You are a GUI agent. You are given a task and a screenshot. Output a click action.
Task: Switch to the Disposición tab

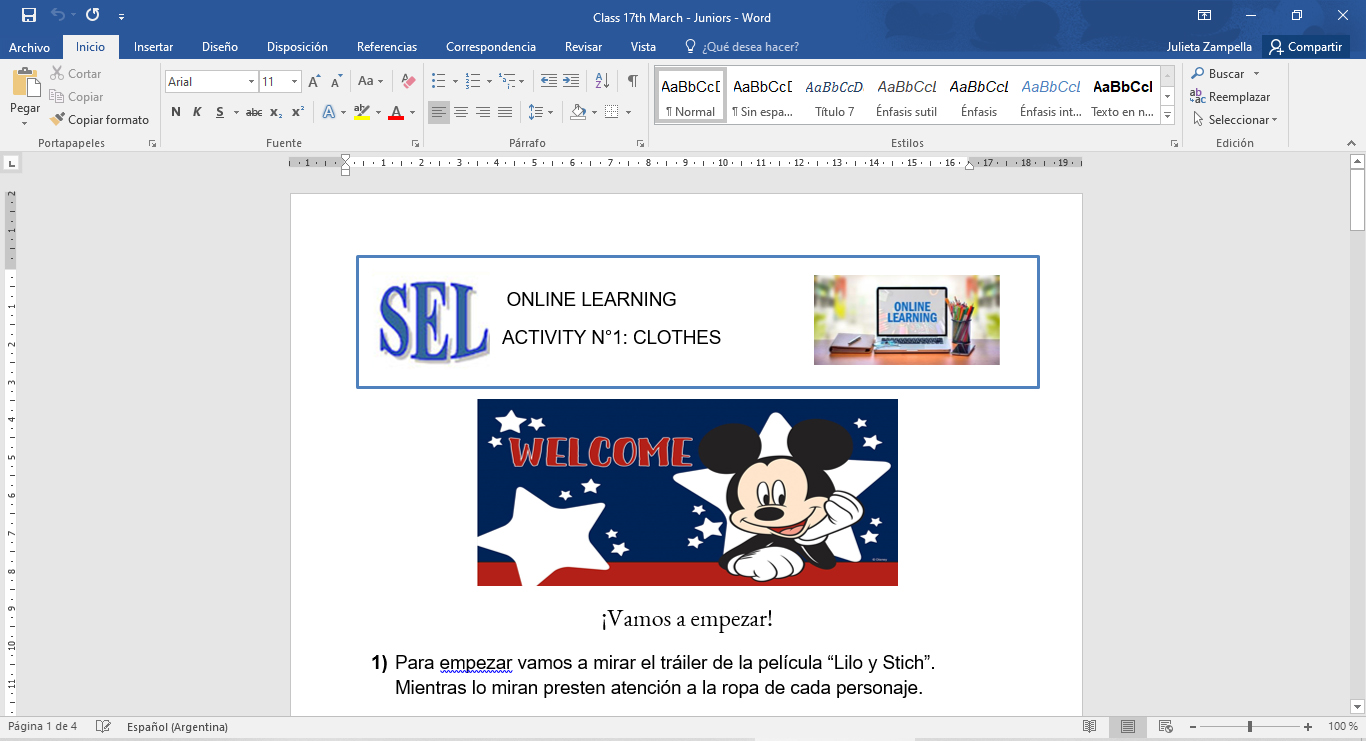coord(297,47)
